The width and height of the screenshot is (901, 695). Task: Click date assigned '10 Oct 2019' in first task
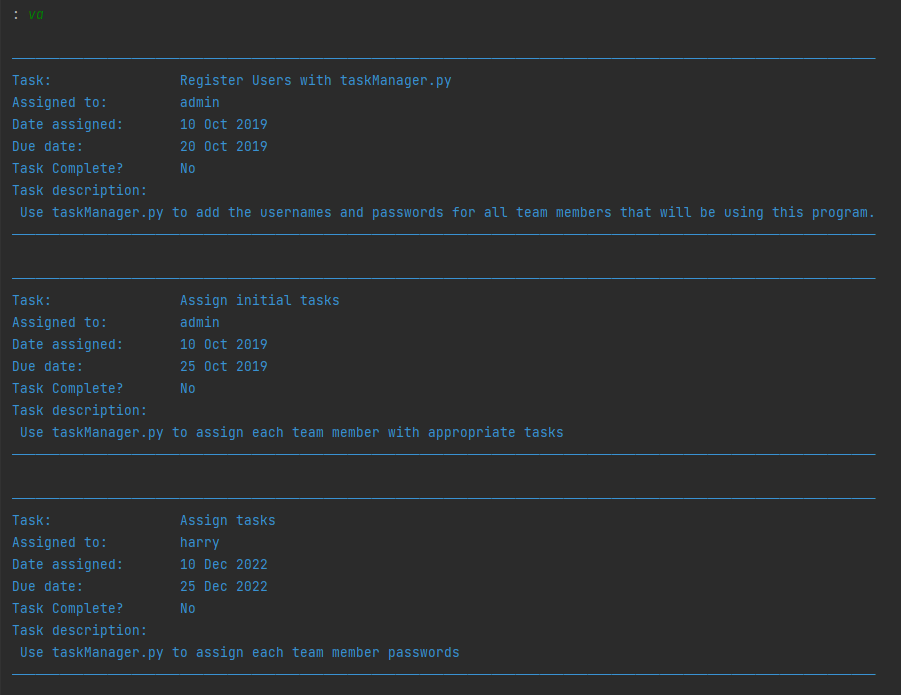(x=224, y=124)
